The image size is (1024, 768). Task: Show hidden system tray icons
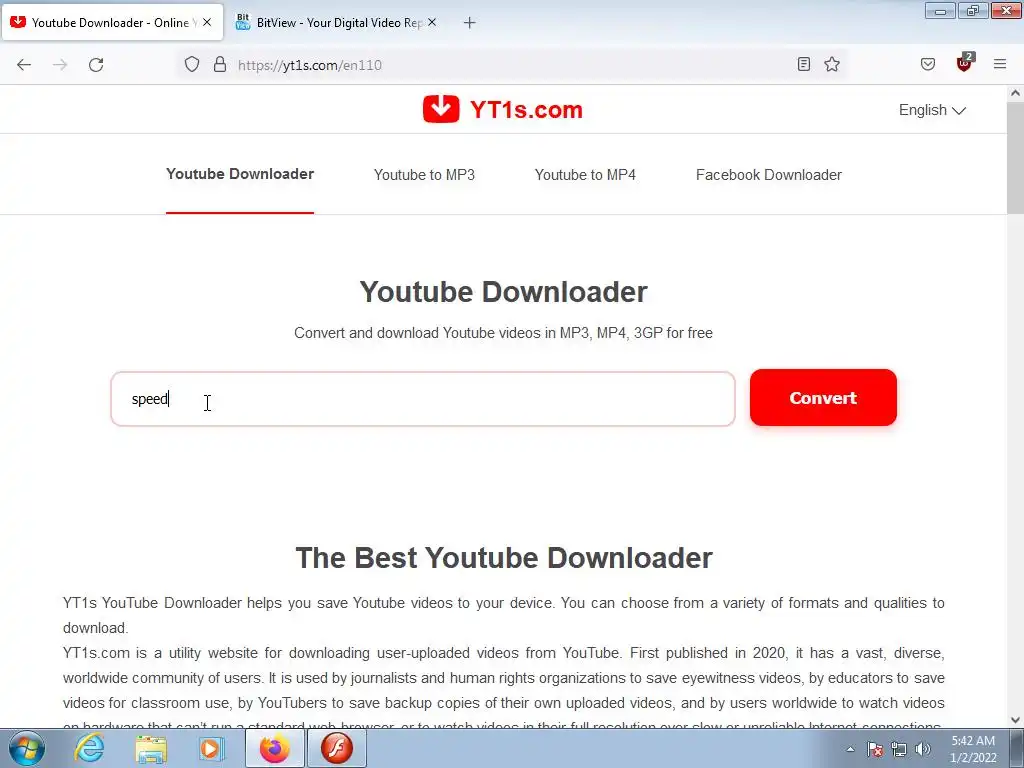(850, 749)
